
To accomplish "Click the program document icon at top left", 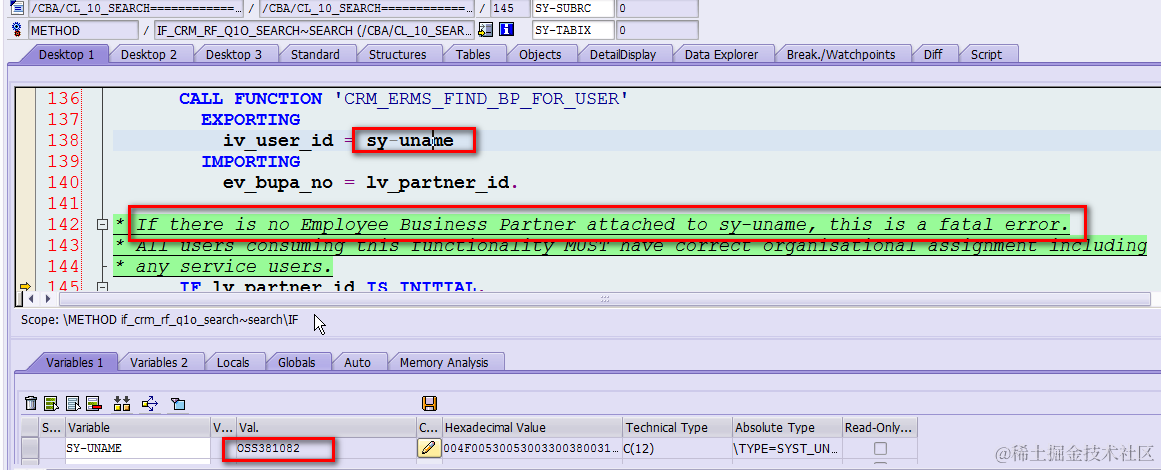I will [16, 9].
